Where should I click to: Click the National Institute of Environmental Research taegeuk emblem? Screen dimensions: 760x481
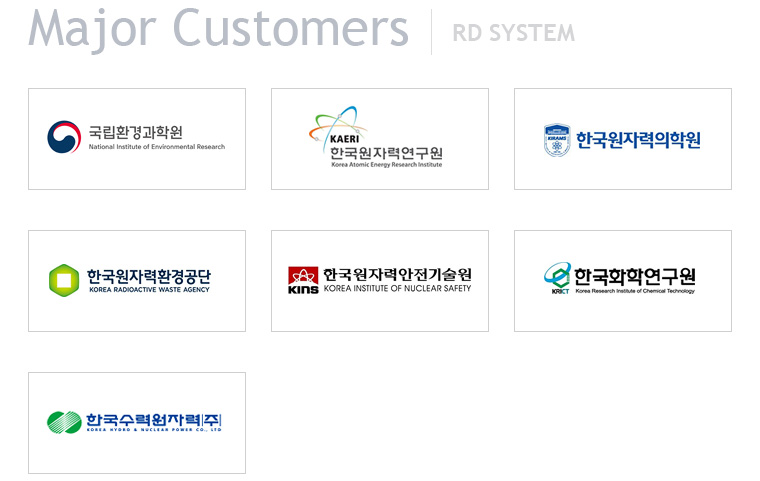pyautogui.click(x=64, y=137)
